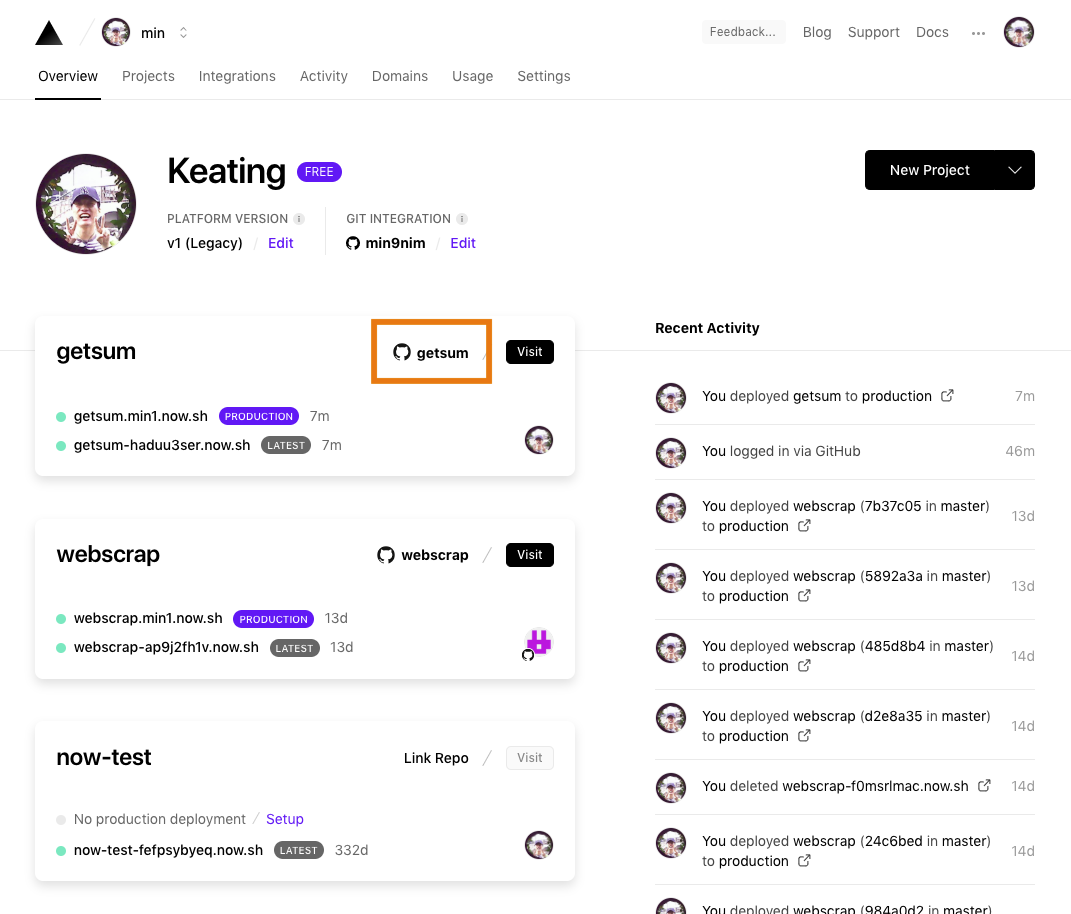This screenshot has height=914, width=1071.
Task: Open the Domains tab
Action: point(399,76)
